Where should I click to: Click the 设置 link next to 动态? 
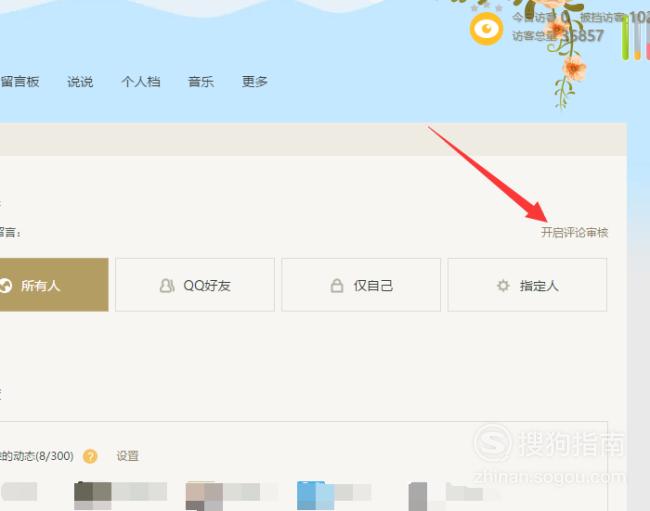click(x=127, y=456)
